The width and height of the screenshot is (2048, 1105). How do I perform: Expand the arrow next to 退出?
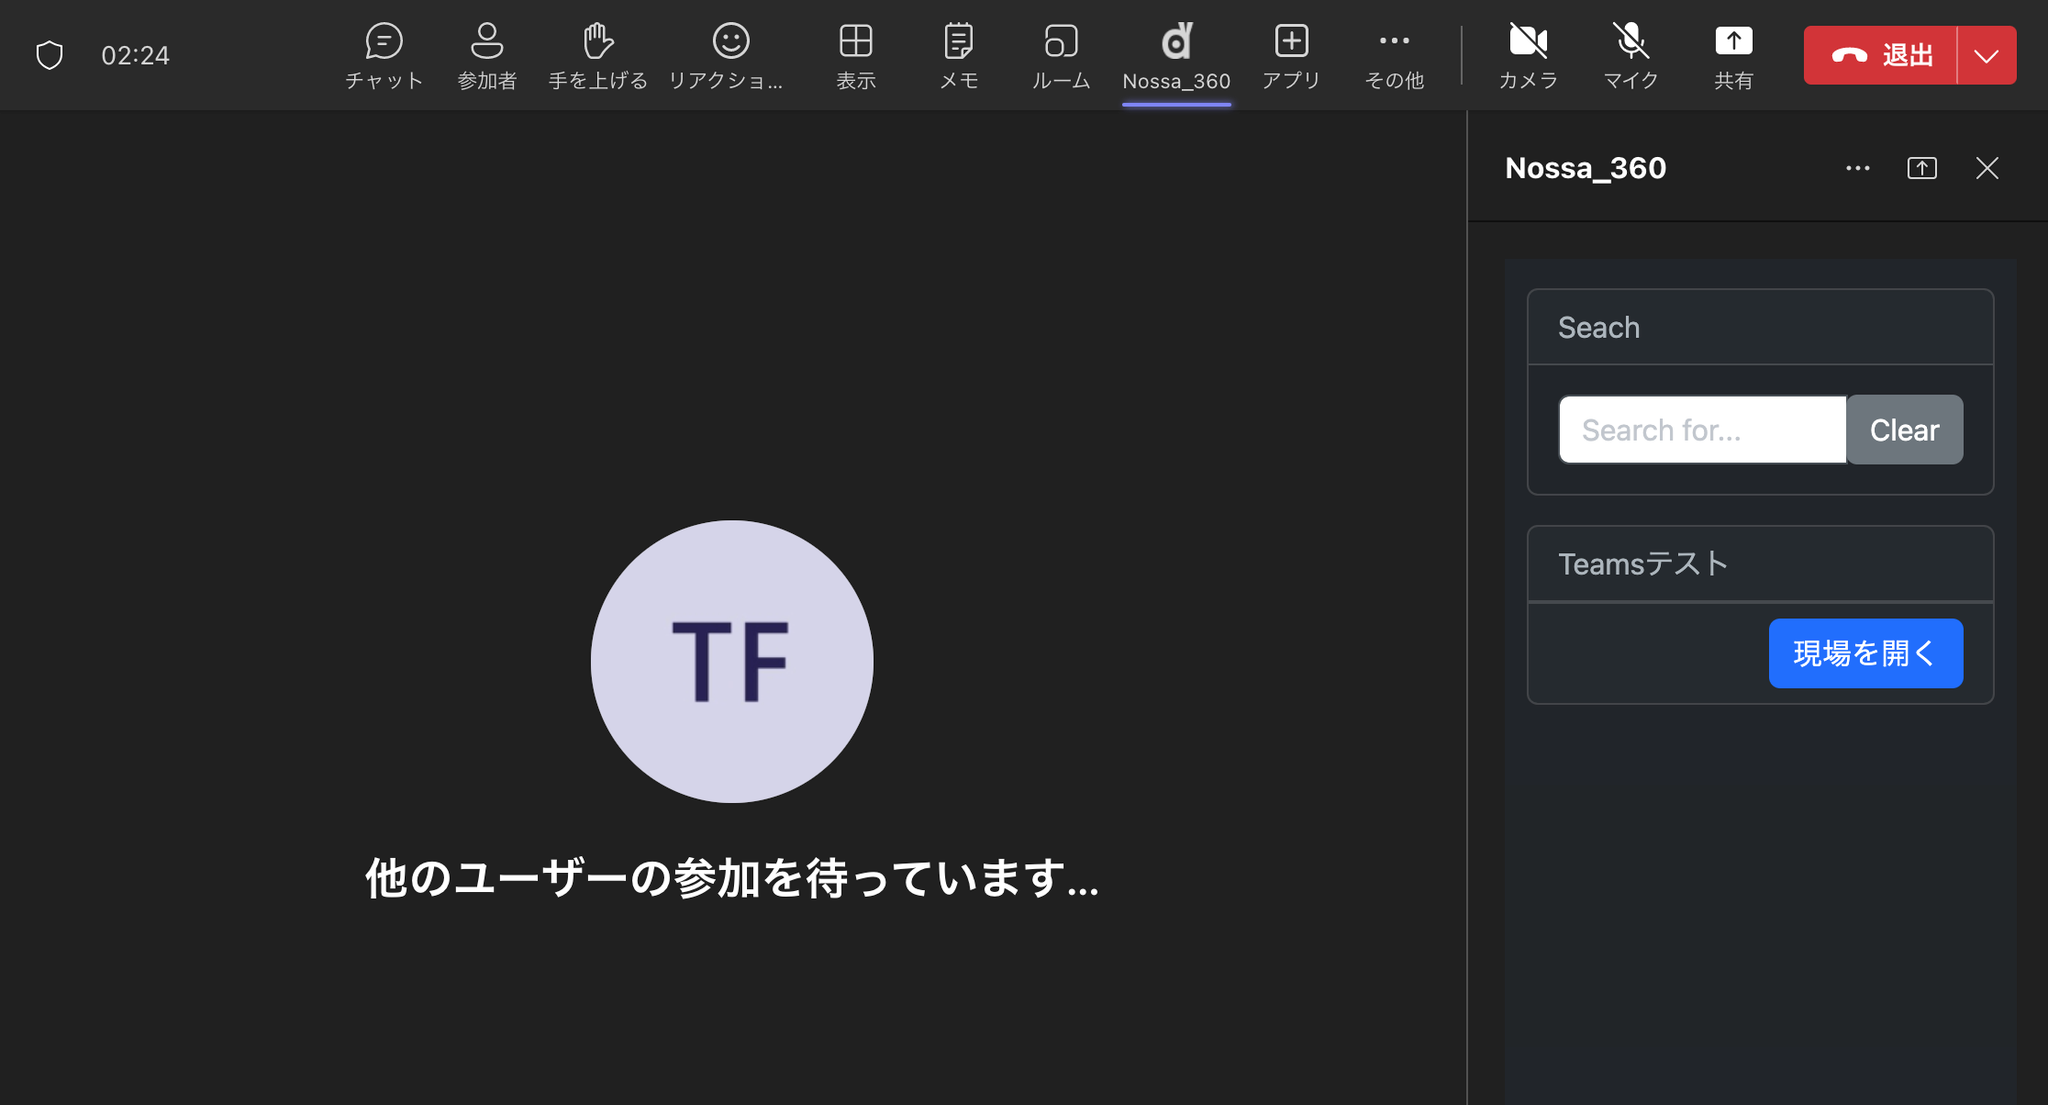tap(1986, 56)
